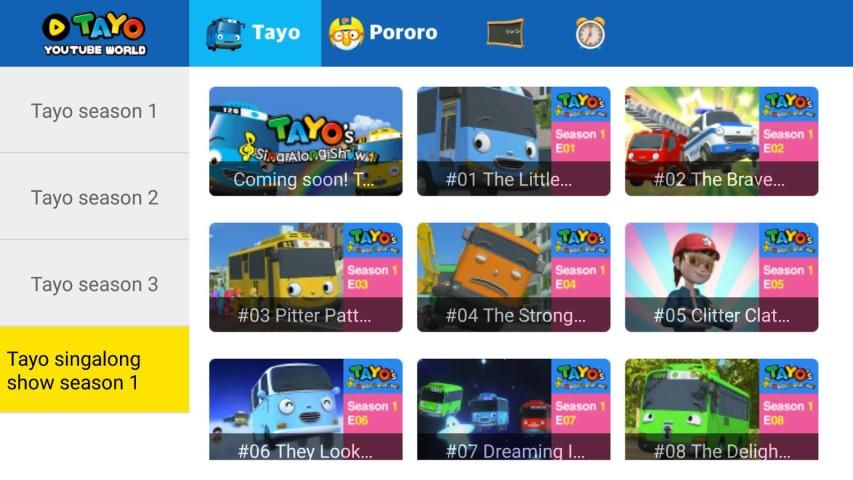The image size is (853, 480).
Task: Play #08 The Deligh... episode
Action: 721,409
